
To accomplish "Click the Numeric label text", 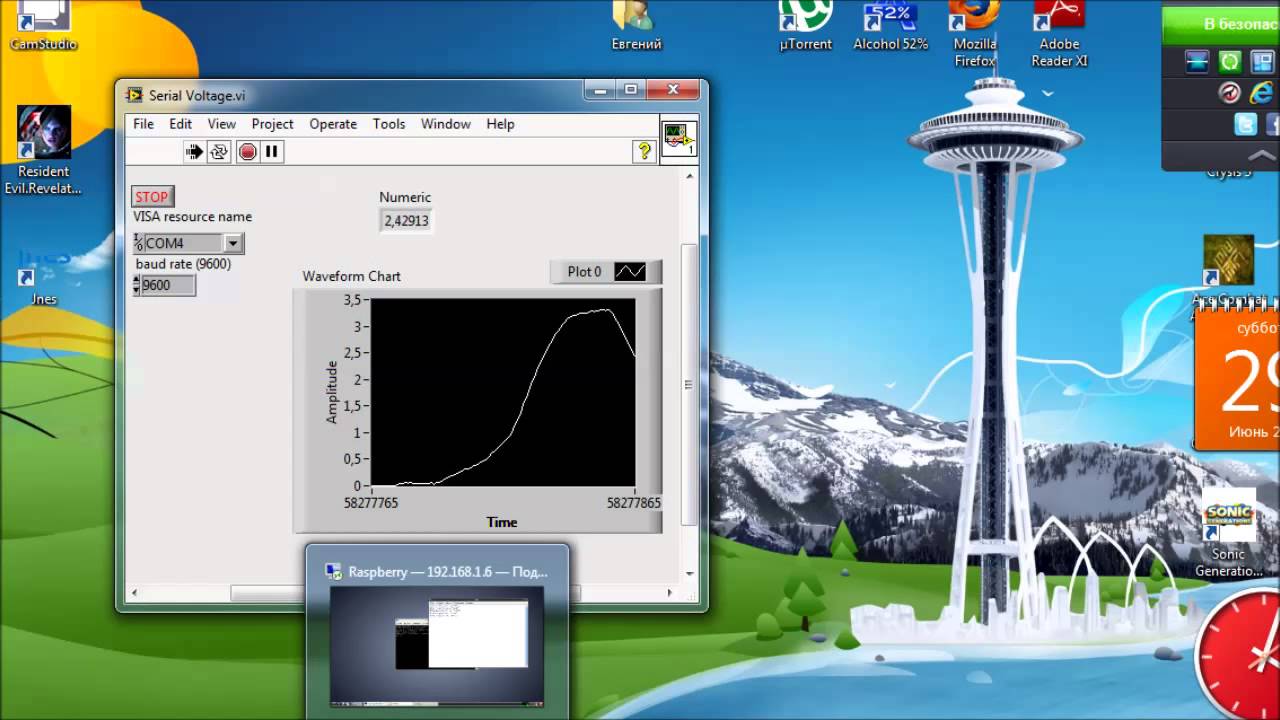I will coord(405,198).
